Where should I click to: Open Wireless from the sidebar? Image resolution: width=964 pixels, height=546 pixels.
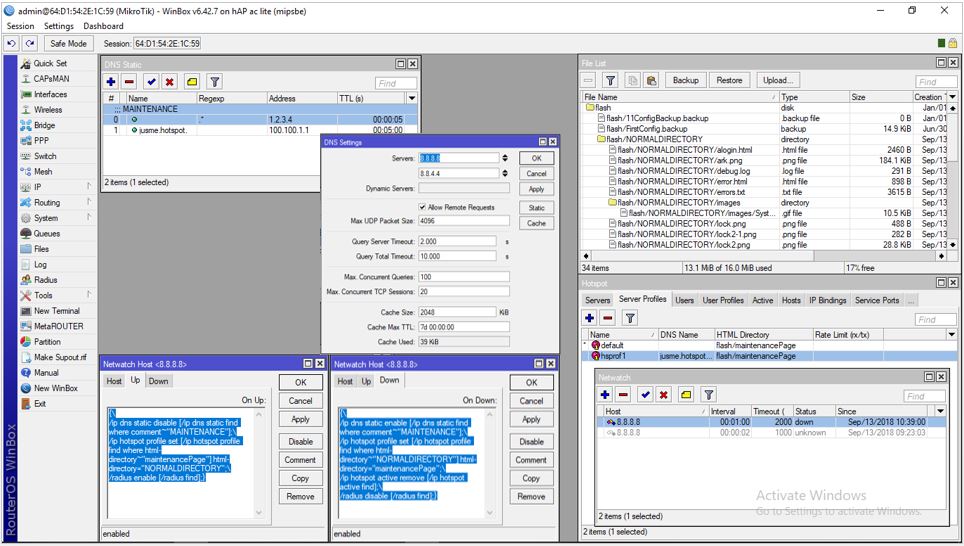[48, 109]
